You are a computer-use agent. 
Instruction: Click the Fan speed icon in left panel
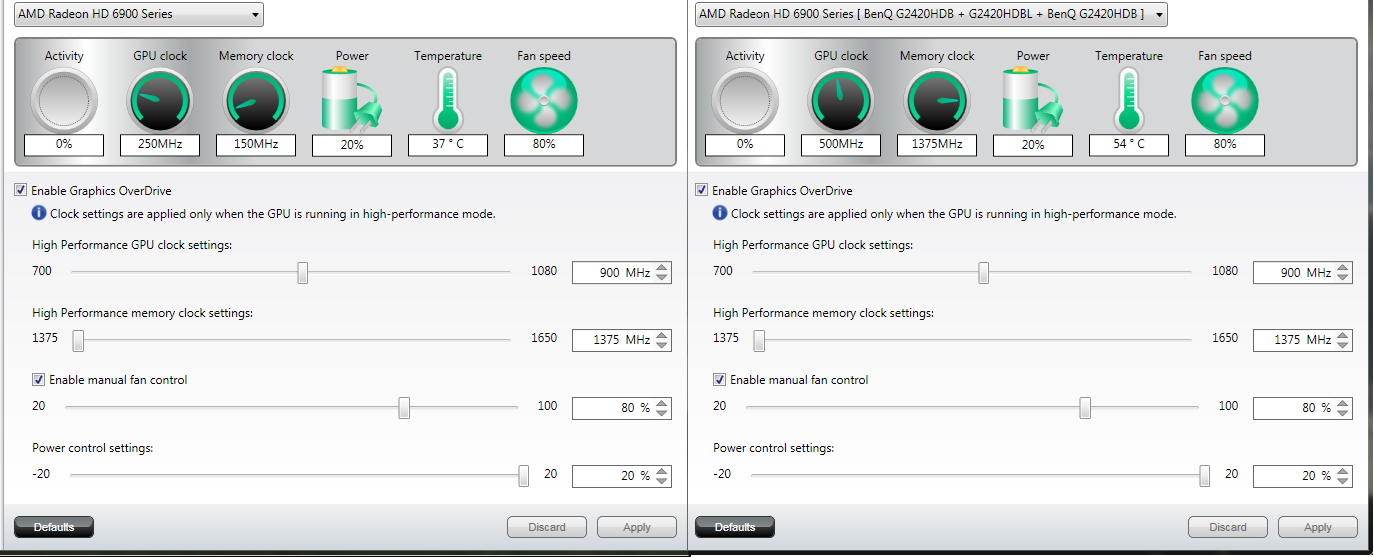[x=544, y=100]
